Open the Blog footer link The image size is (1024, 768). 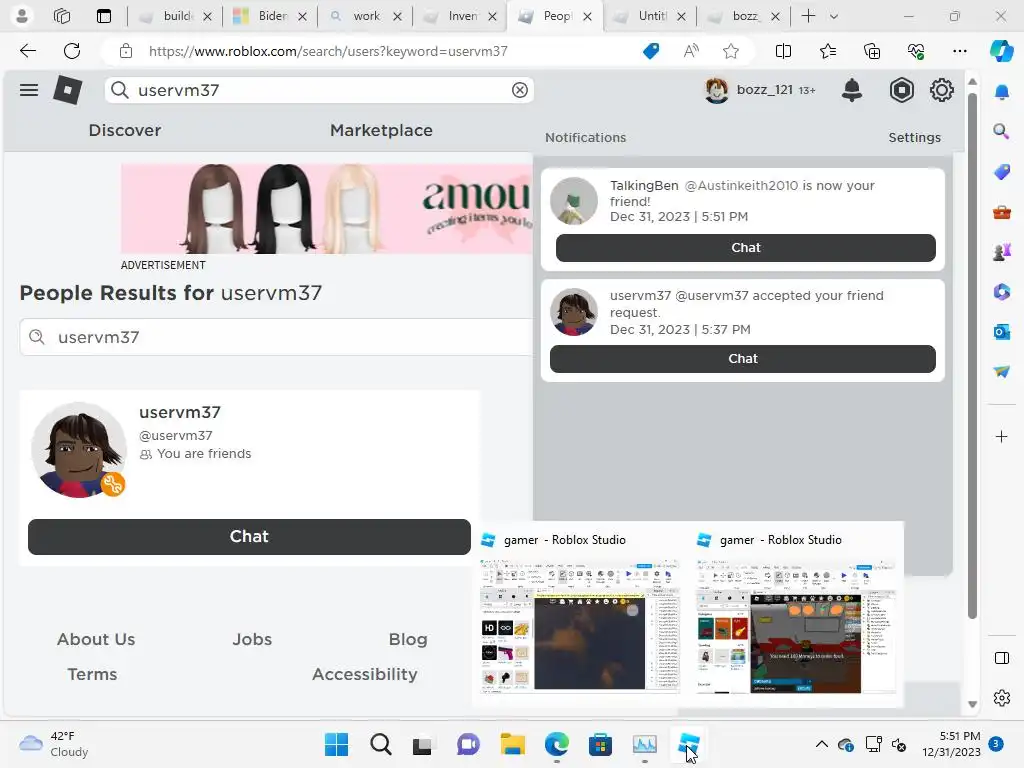[x=408, y=639]
